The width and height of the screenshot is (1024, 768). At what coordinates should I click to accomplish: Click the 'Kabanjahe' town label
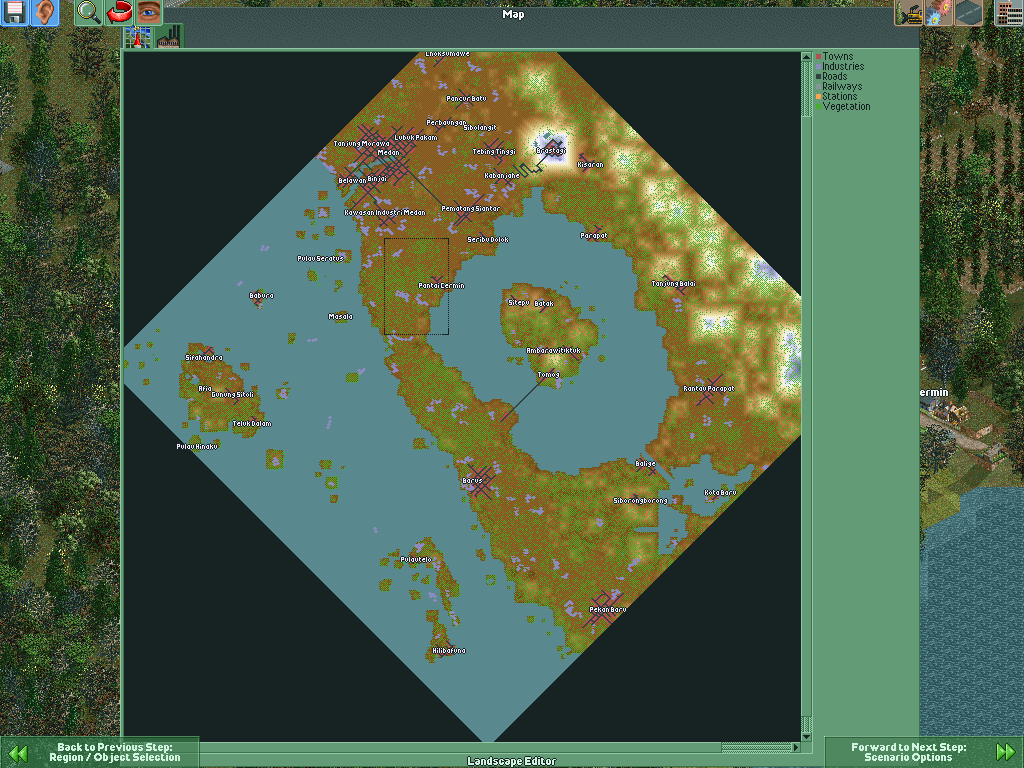(x=502, y=175)
